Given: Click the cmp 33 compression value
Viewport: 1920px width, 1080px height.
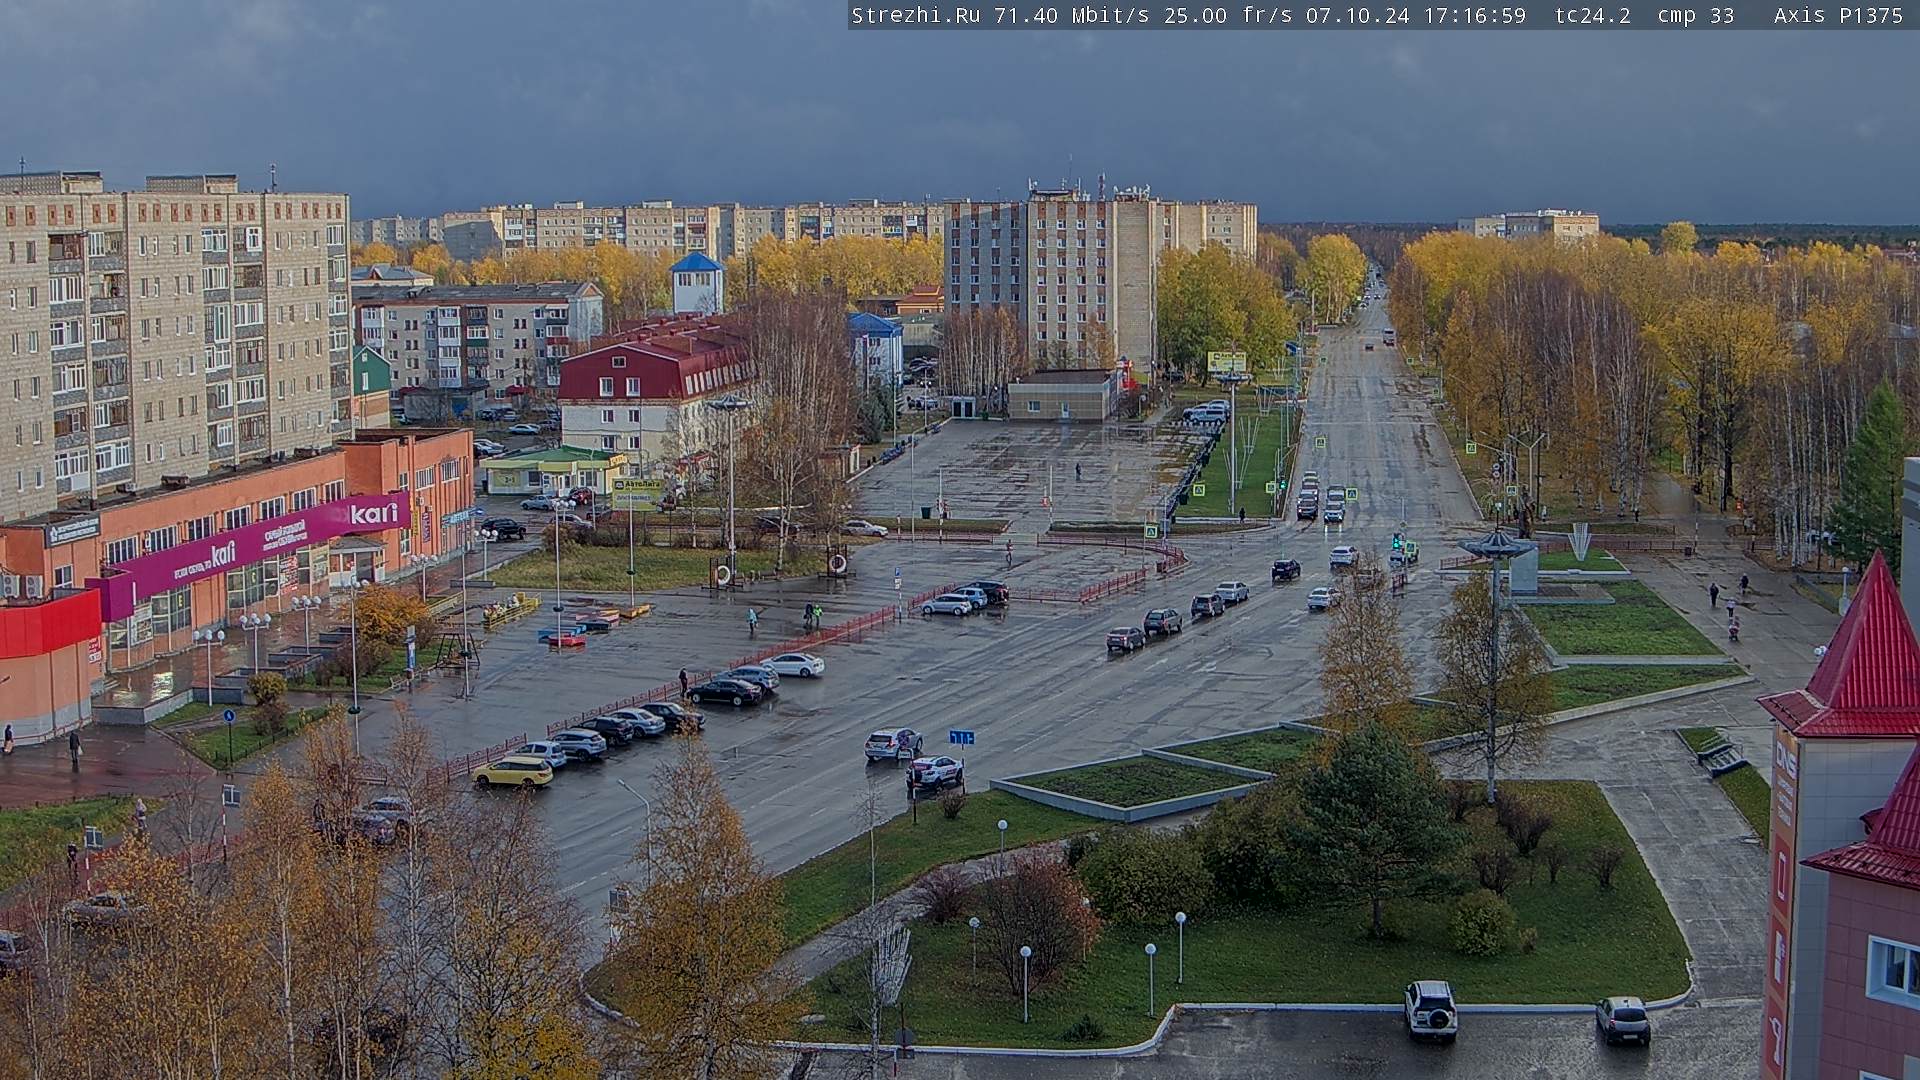Looking at the screenshot, I should pyautogui.click(x=1696, y=15).
